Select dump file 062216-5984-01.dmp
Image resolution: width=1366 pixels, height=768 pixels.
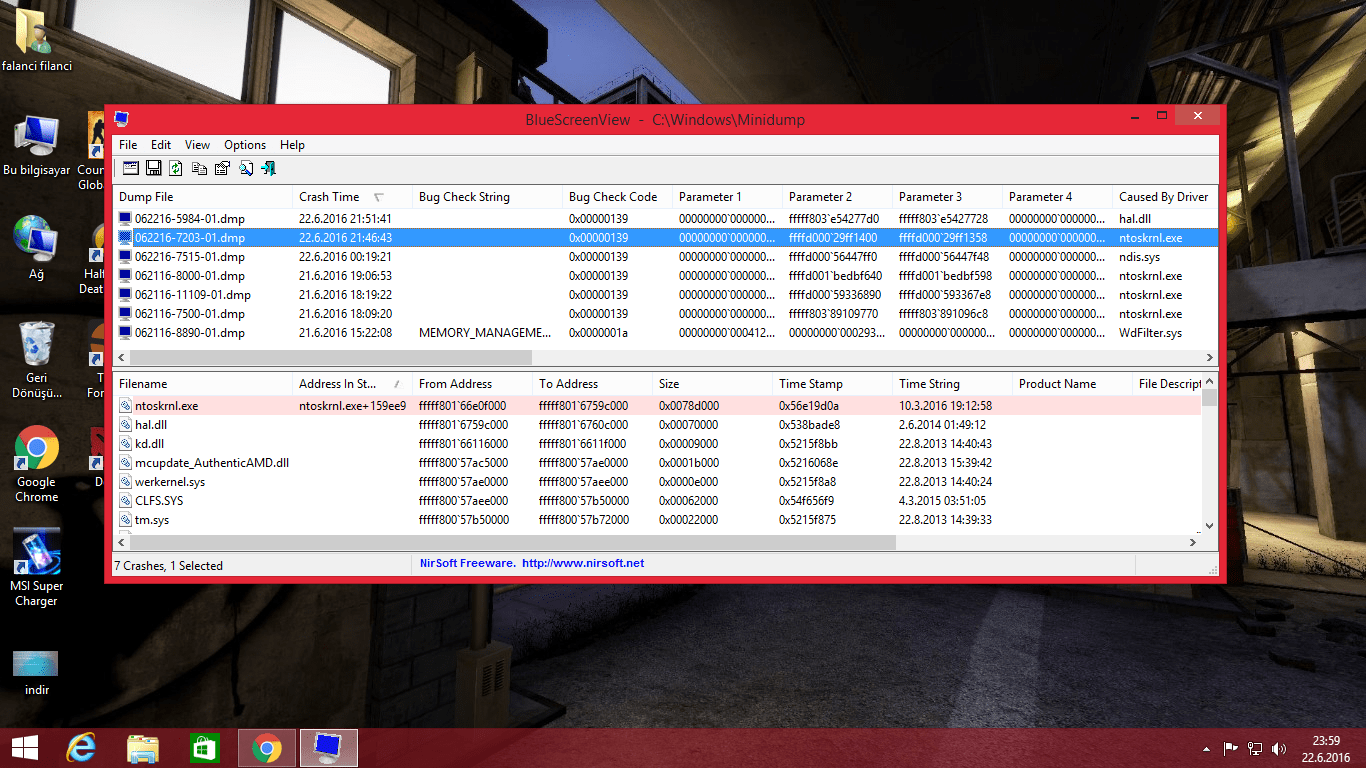(665, 218)
